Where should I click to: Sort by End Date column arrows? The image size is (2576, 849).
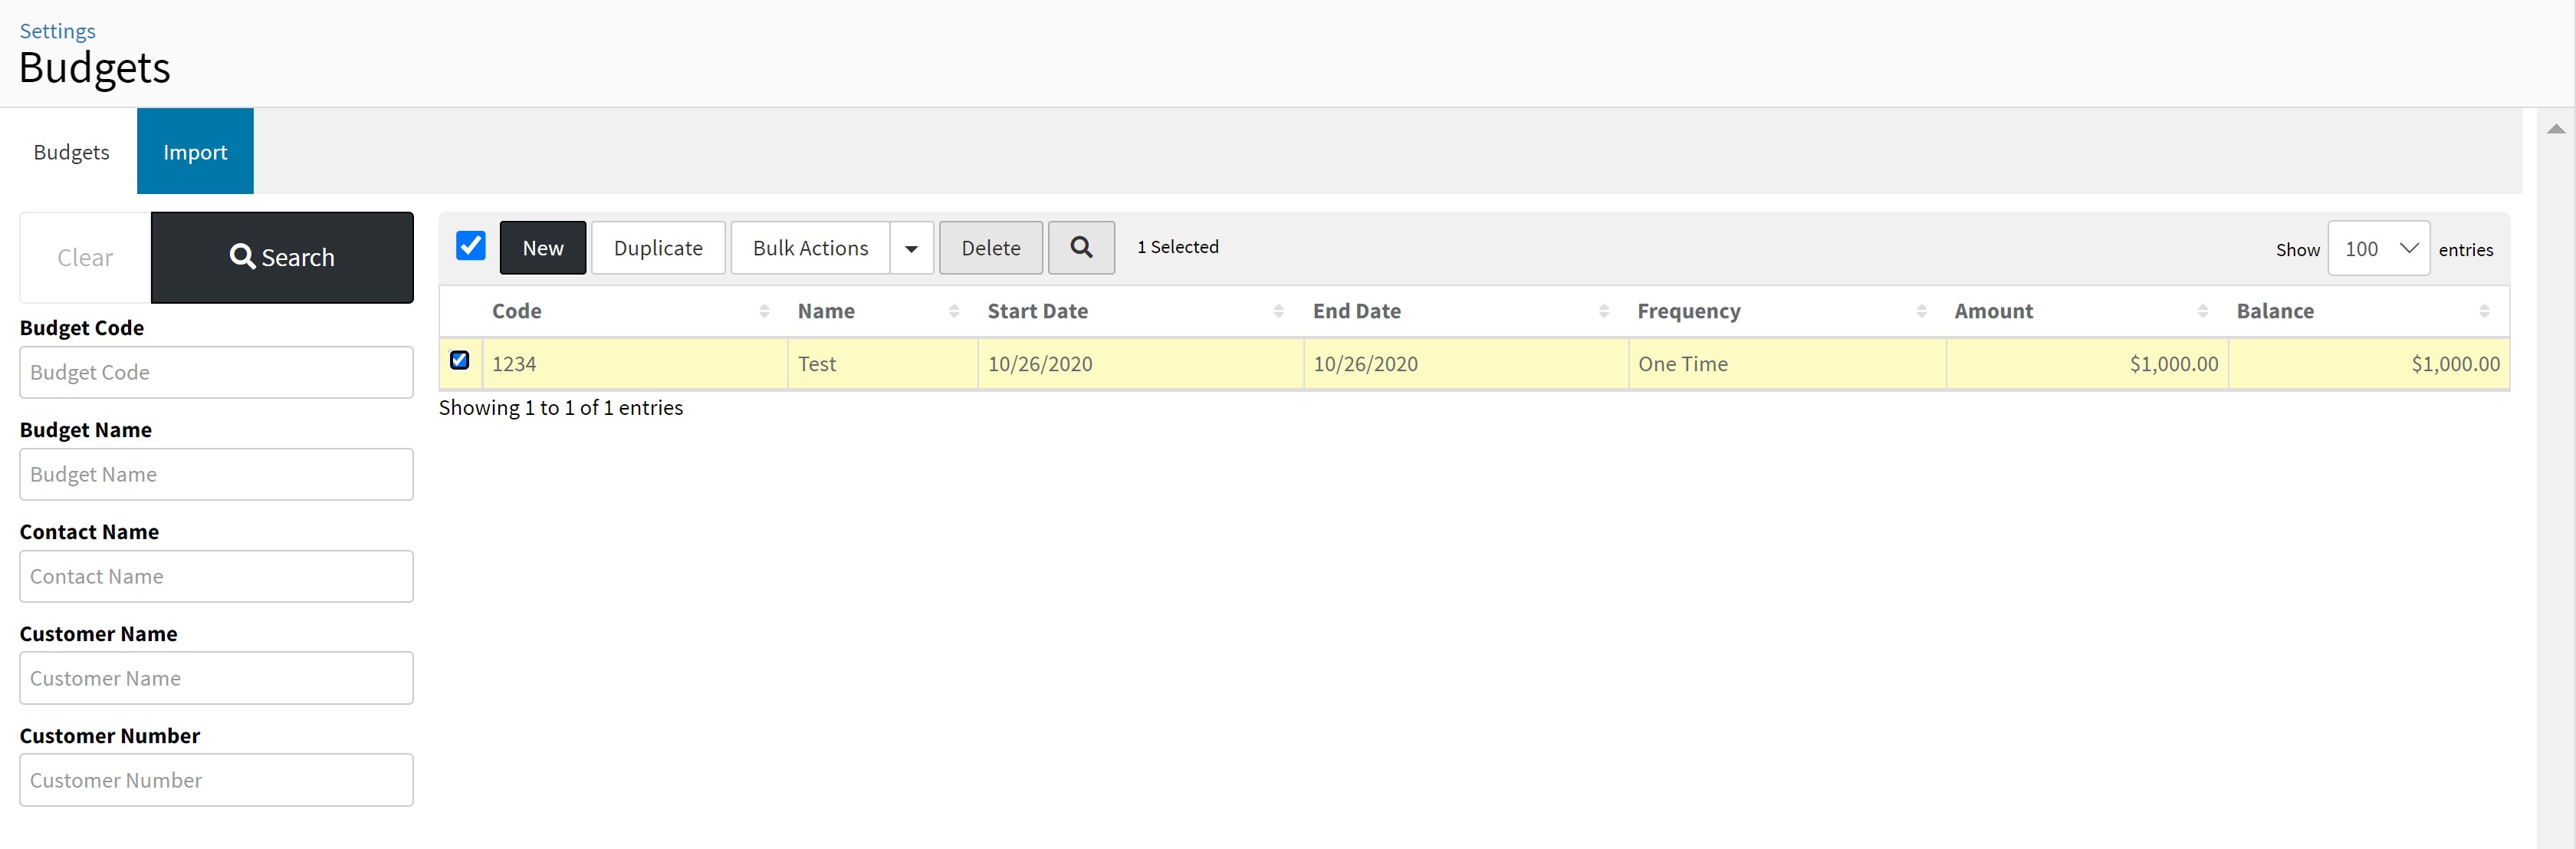[1603, 311]
